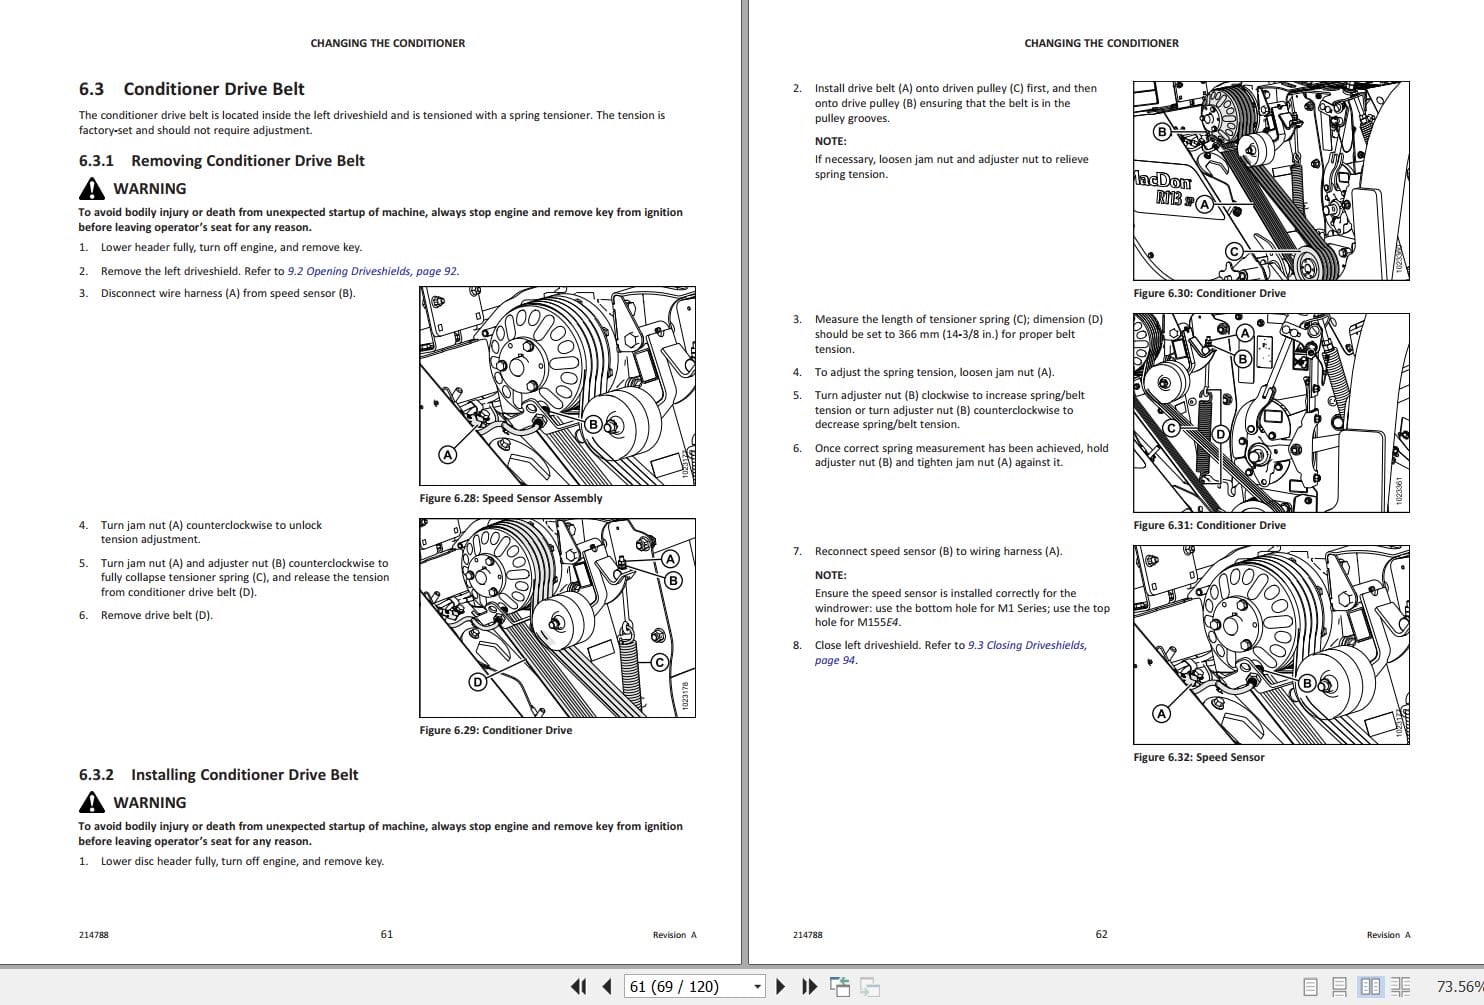Viewport: 1484px width, 1005px height.
Task: Click the go to previous view icon
Action: pos(839,986)
